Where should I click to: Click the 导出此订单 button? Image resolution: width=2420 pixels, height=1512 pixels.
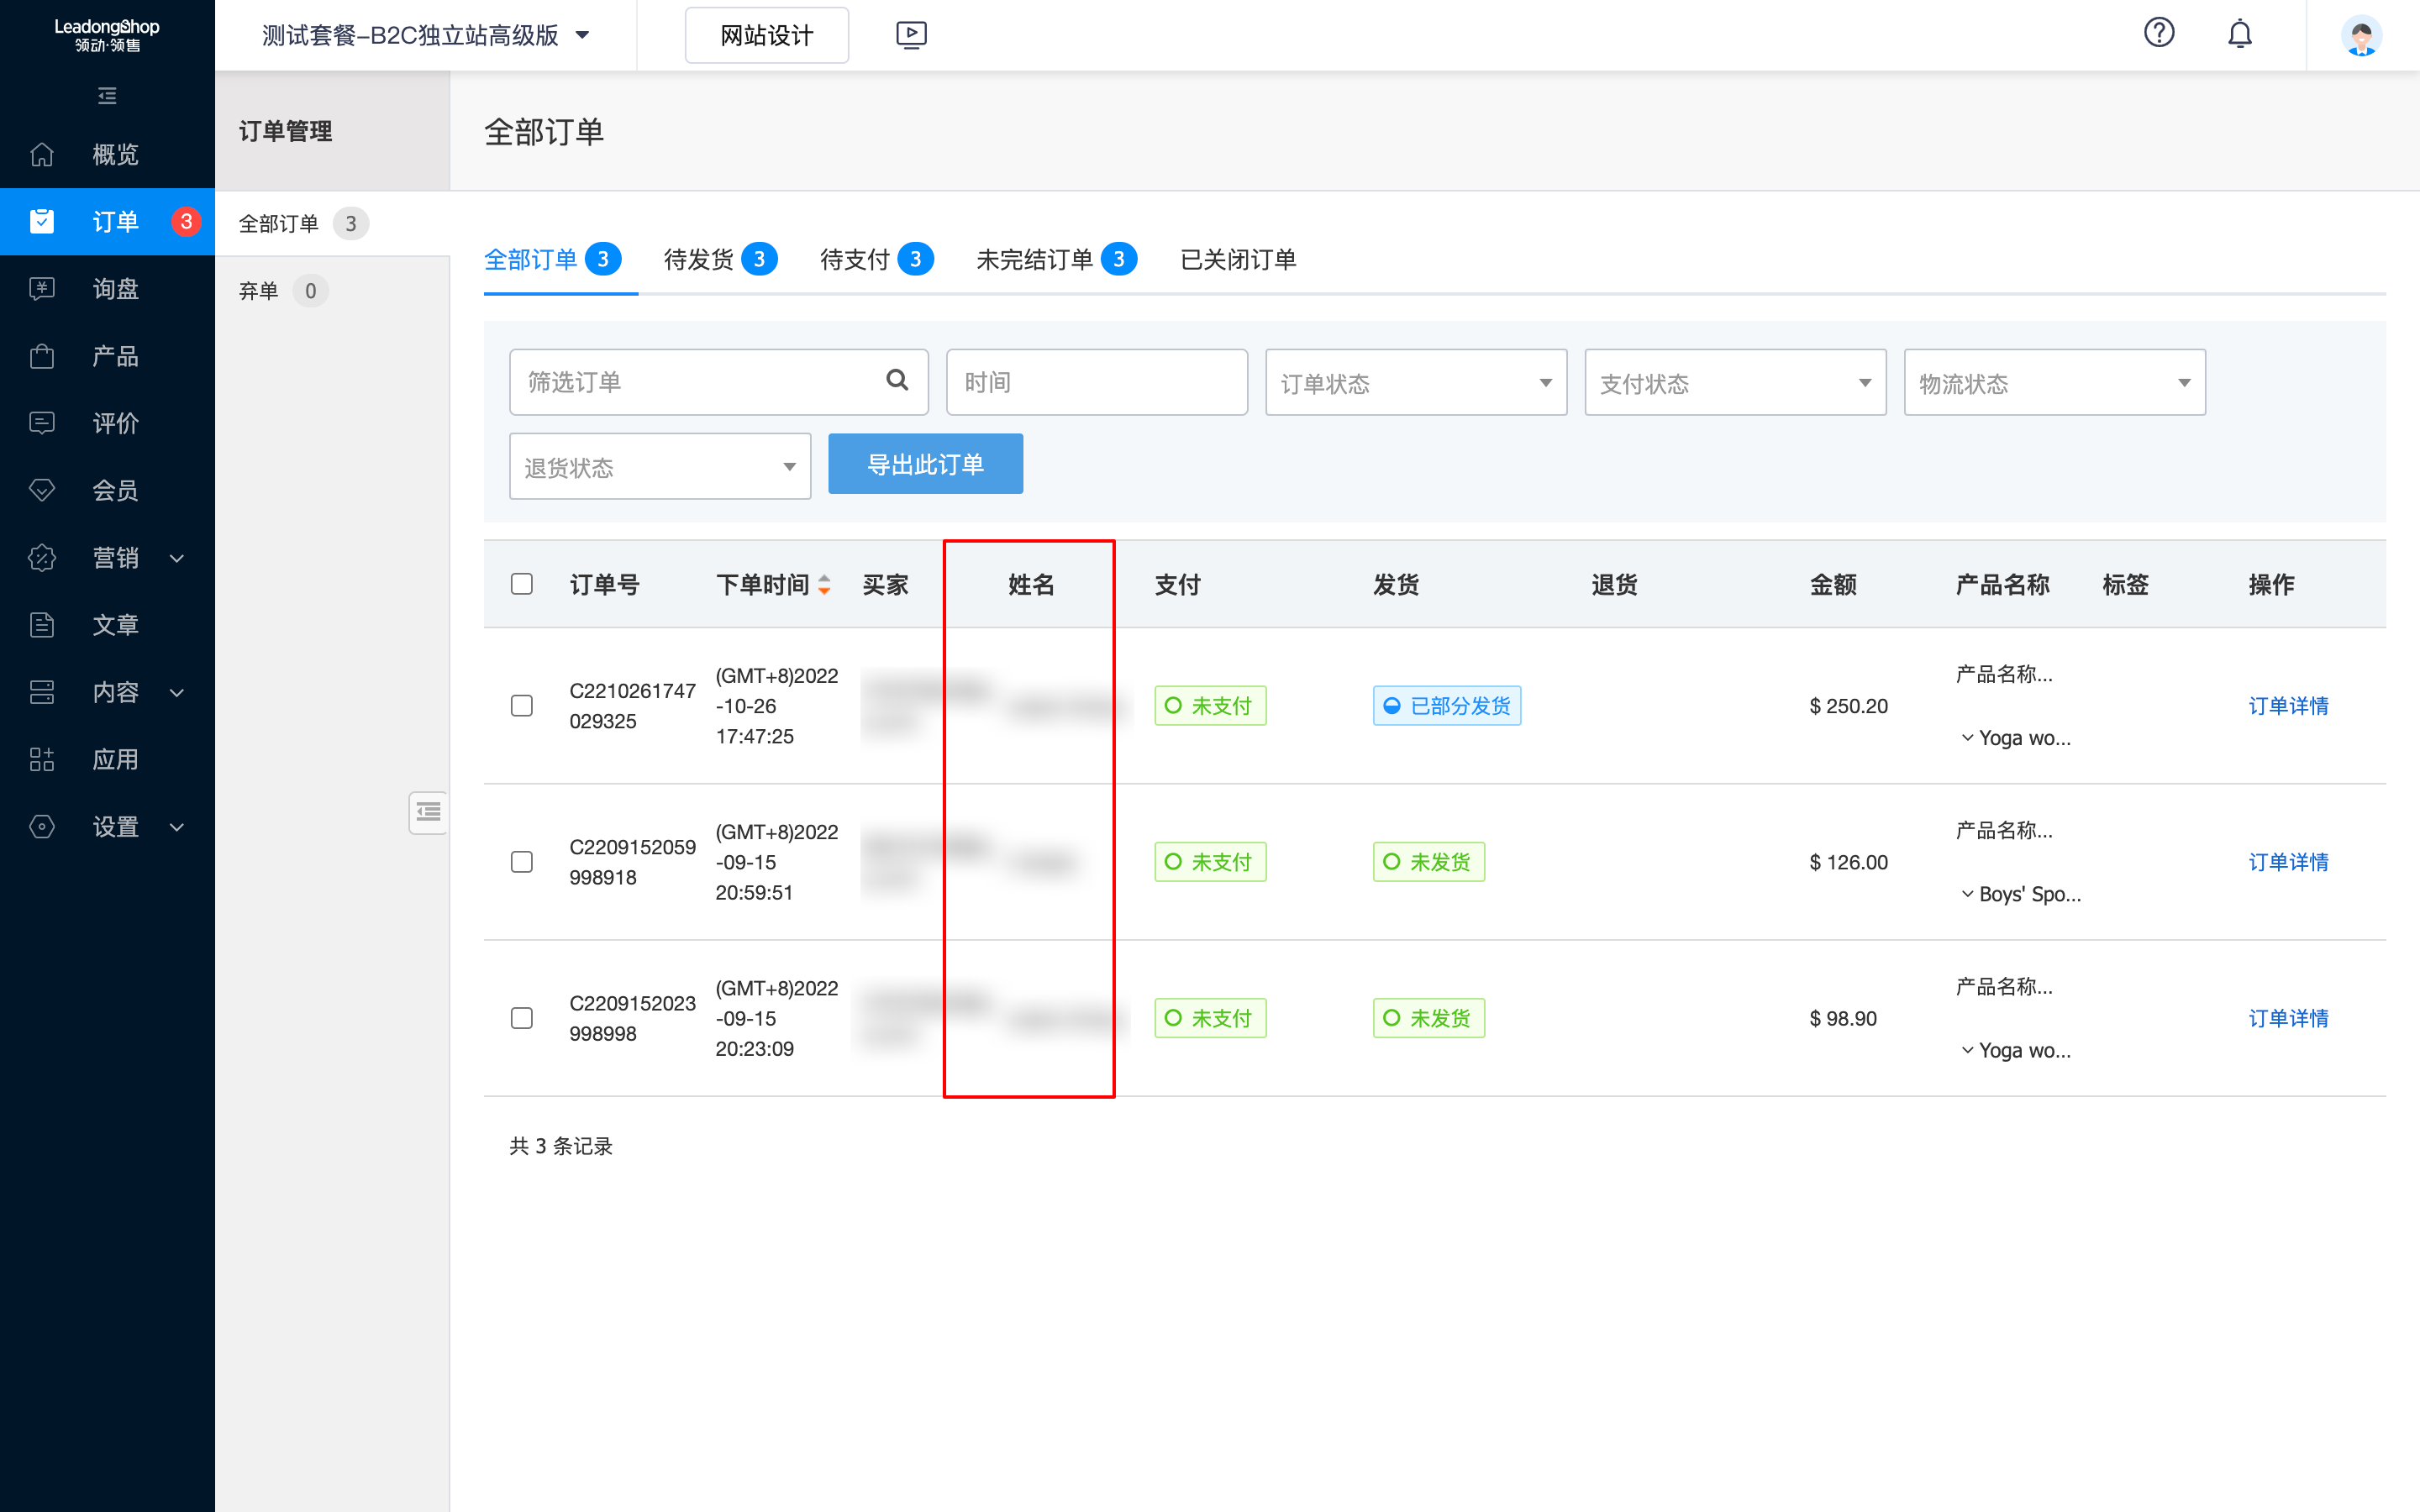pyautogui.click(x=925, y=464)
